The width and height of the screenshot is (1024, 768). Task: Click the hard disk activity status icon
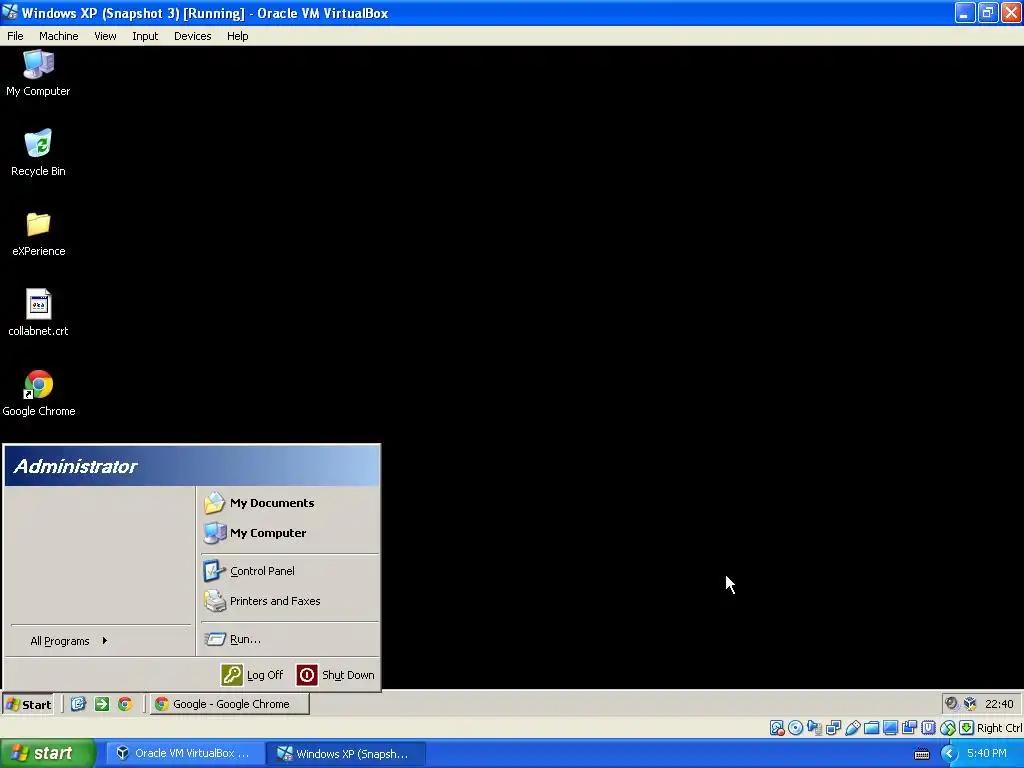(x=776, y=728)
